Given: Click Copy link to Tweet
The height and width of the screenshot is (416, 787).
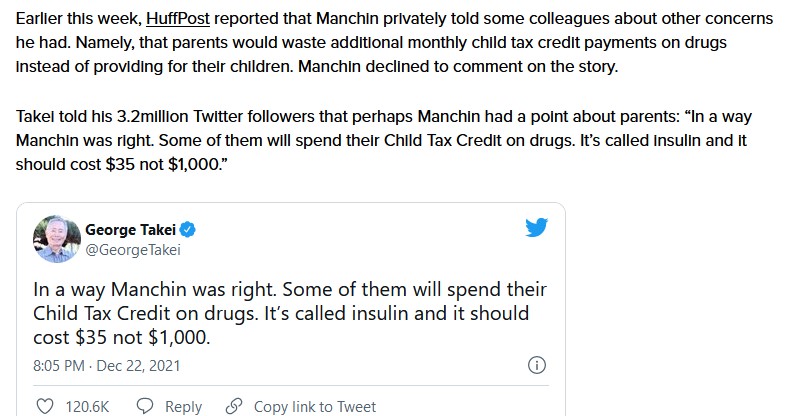Looking at the screenshot, I should (x=315, y=406).
